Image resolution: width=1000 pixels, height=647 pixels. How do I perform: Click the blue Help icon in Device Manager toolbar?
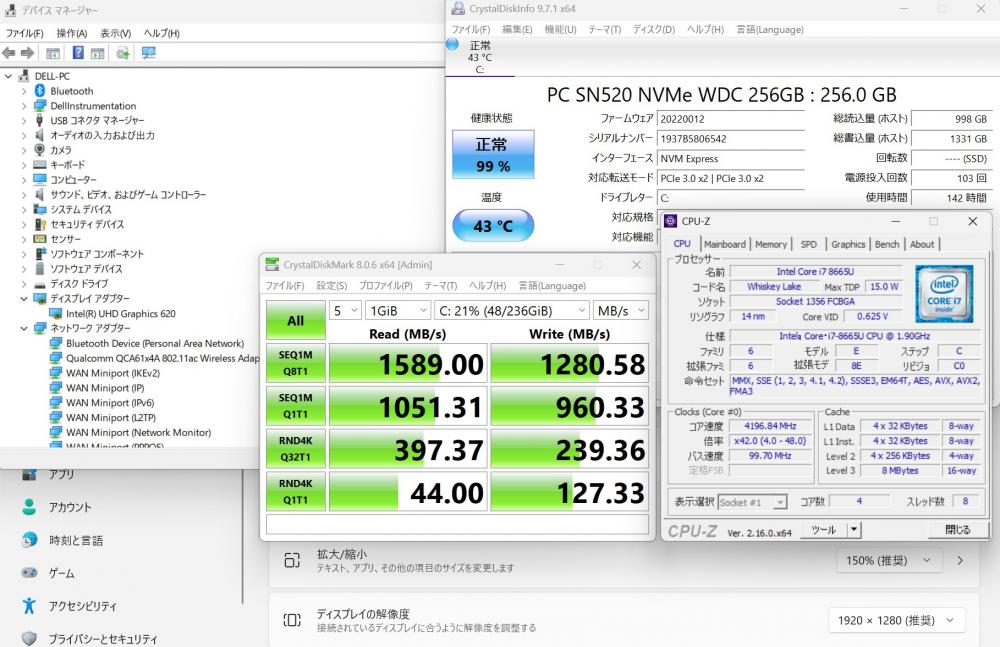pyautogui.click(x=78, y=52)
